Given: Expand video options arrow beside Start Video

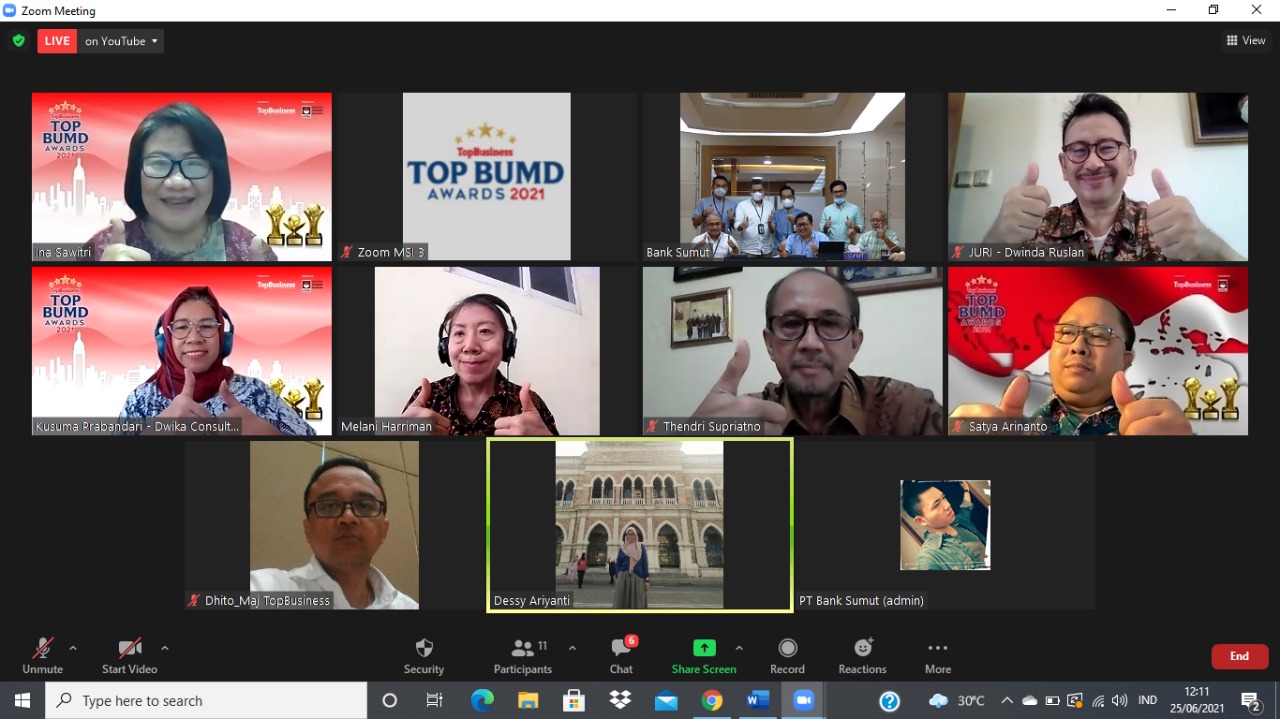Looking at the screenshot, I should 165,648.
